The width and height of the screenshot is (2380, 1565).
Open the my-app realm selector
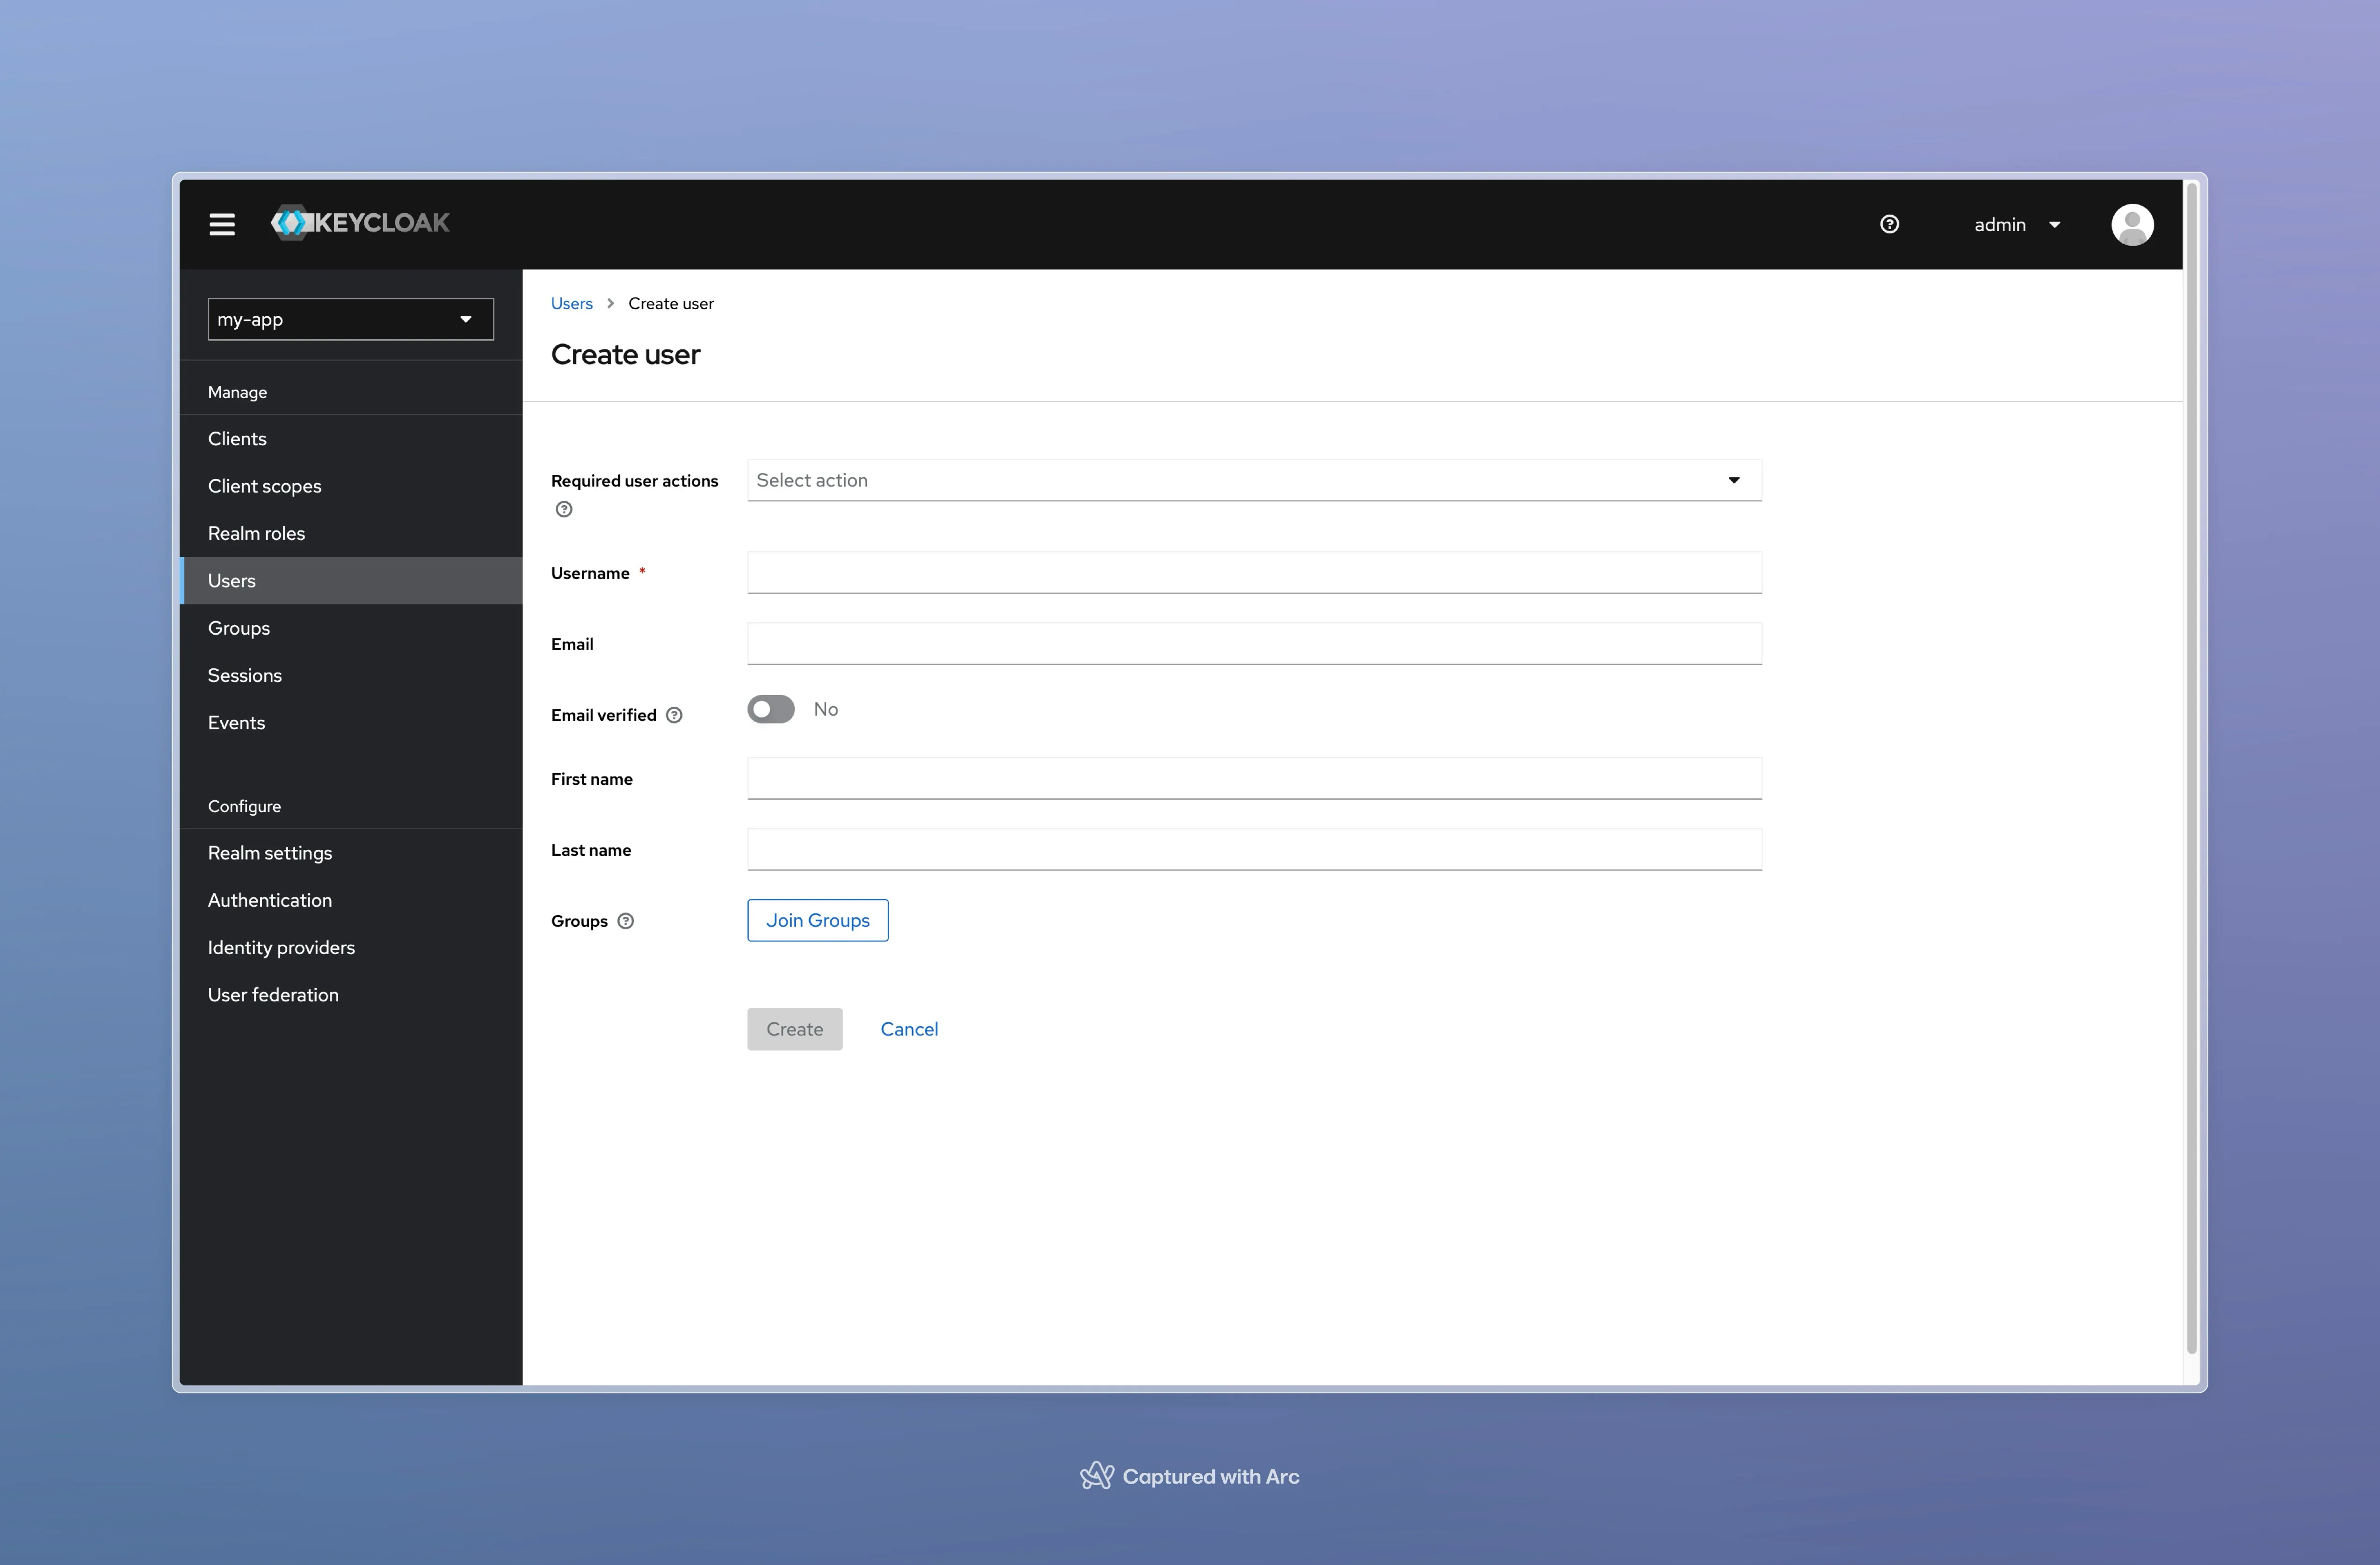pyautogui.click(x=350, y=318)
